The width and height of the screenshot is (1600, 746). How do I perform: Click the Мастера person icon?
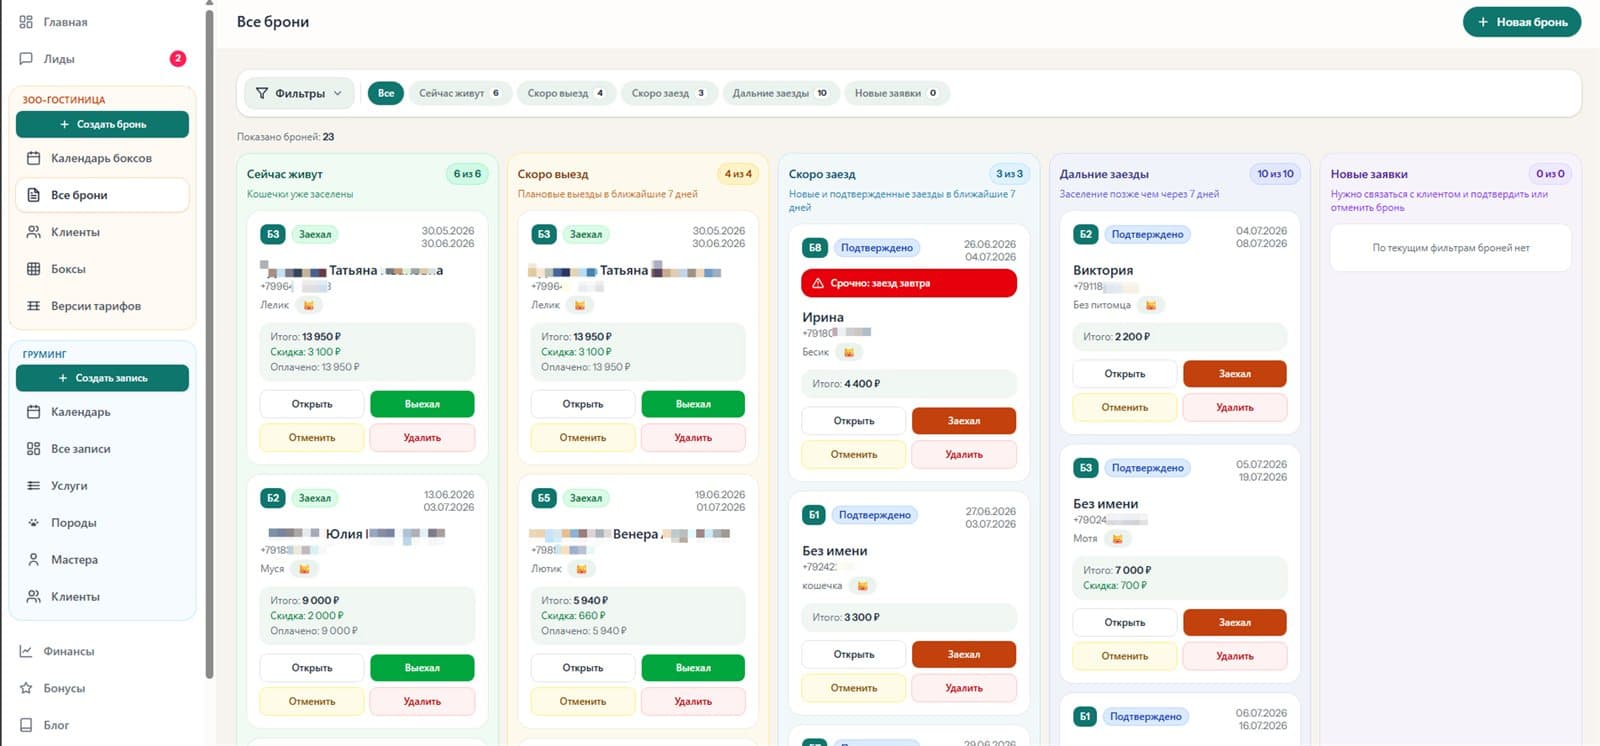(34, 560)
